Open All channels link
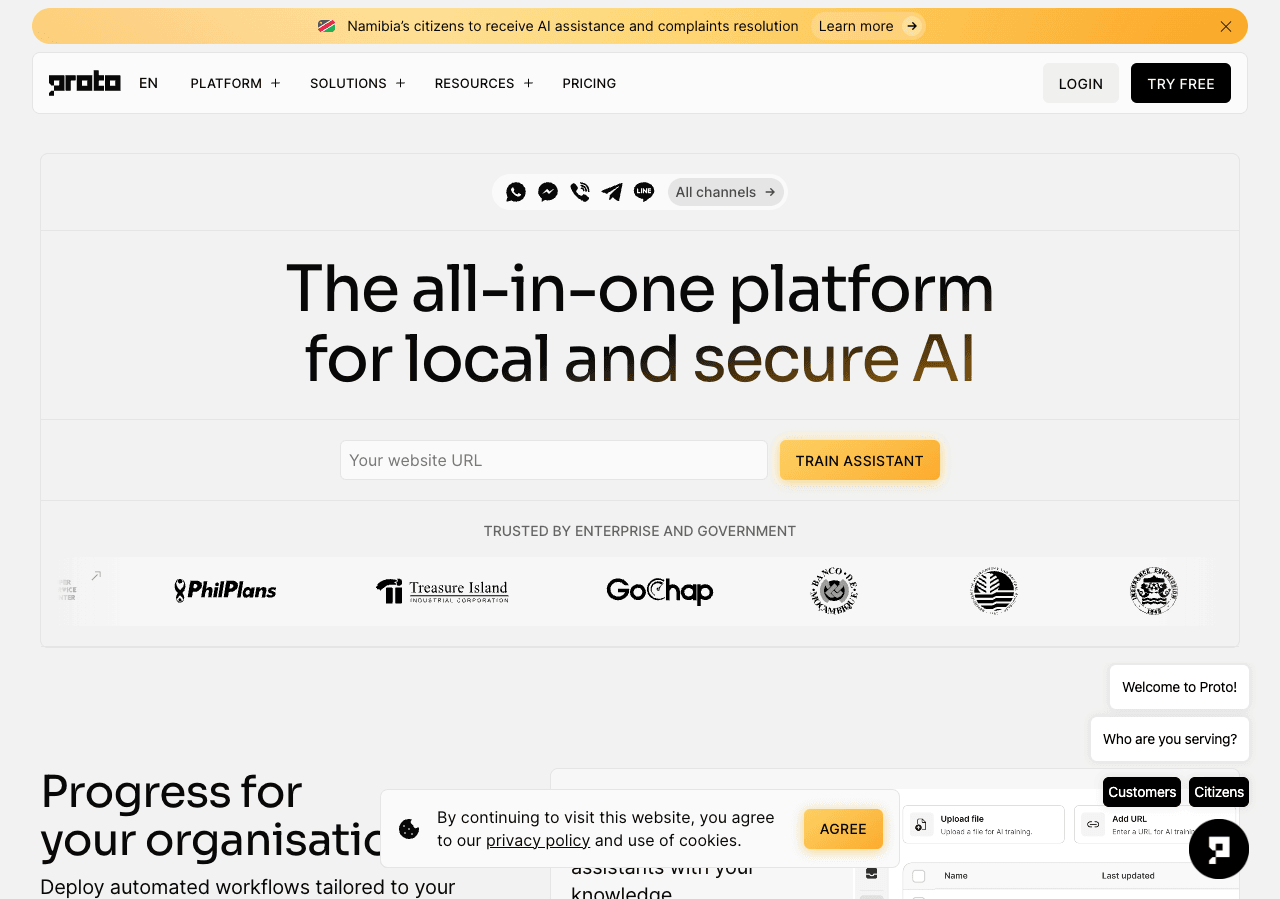The image size is (1280, 899). tap(726, 192)
